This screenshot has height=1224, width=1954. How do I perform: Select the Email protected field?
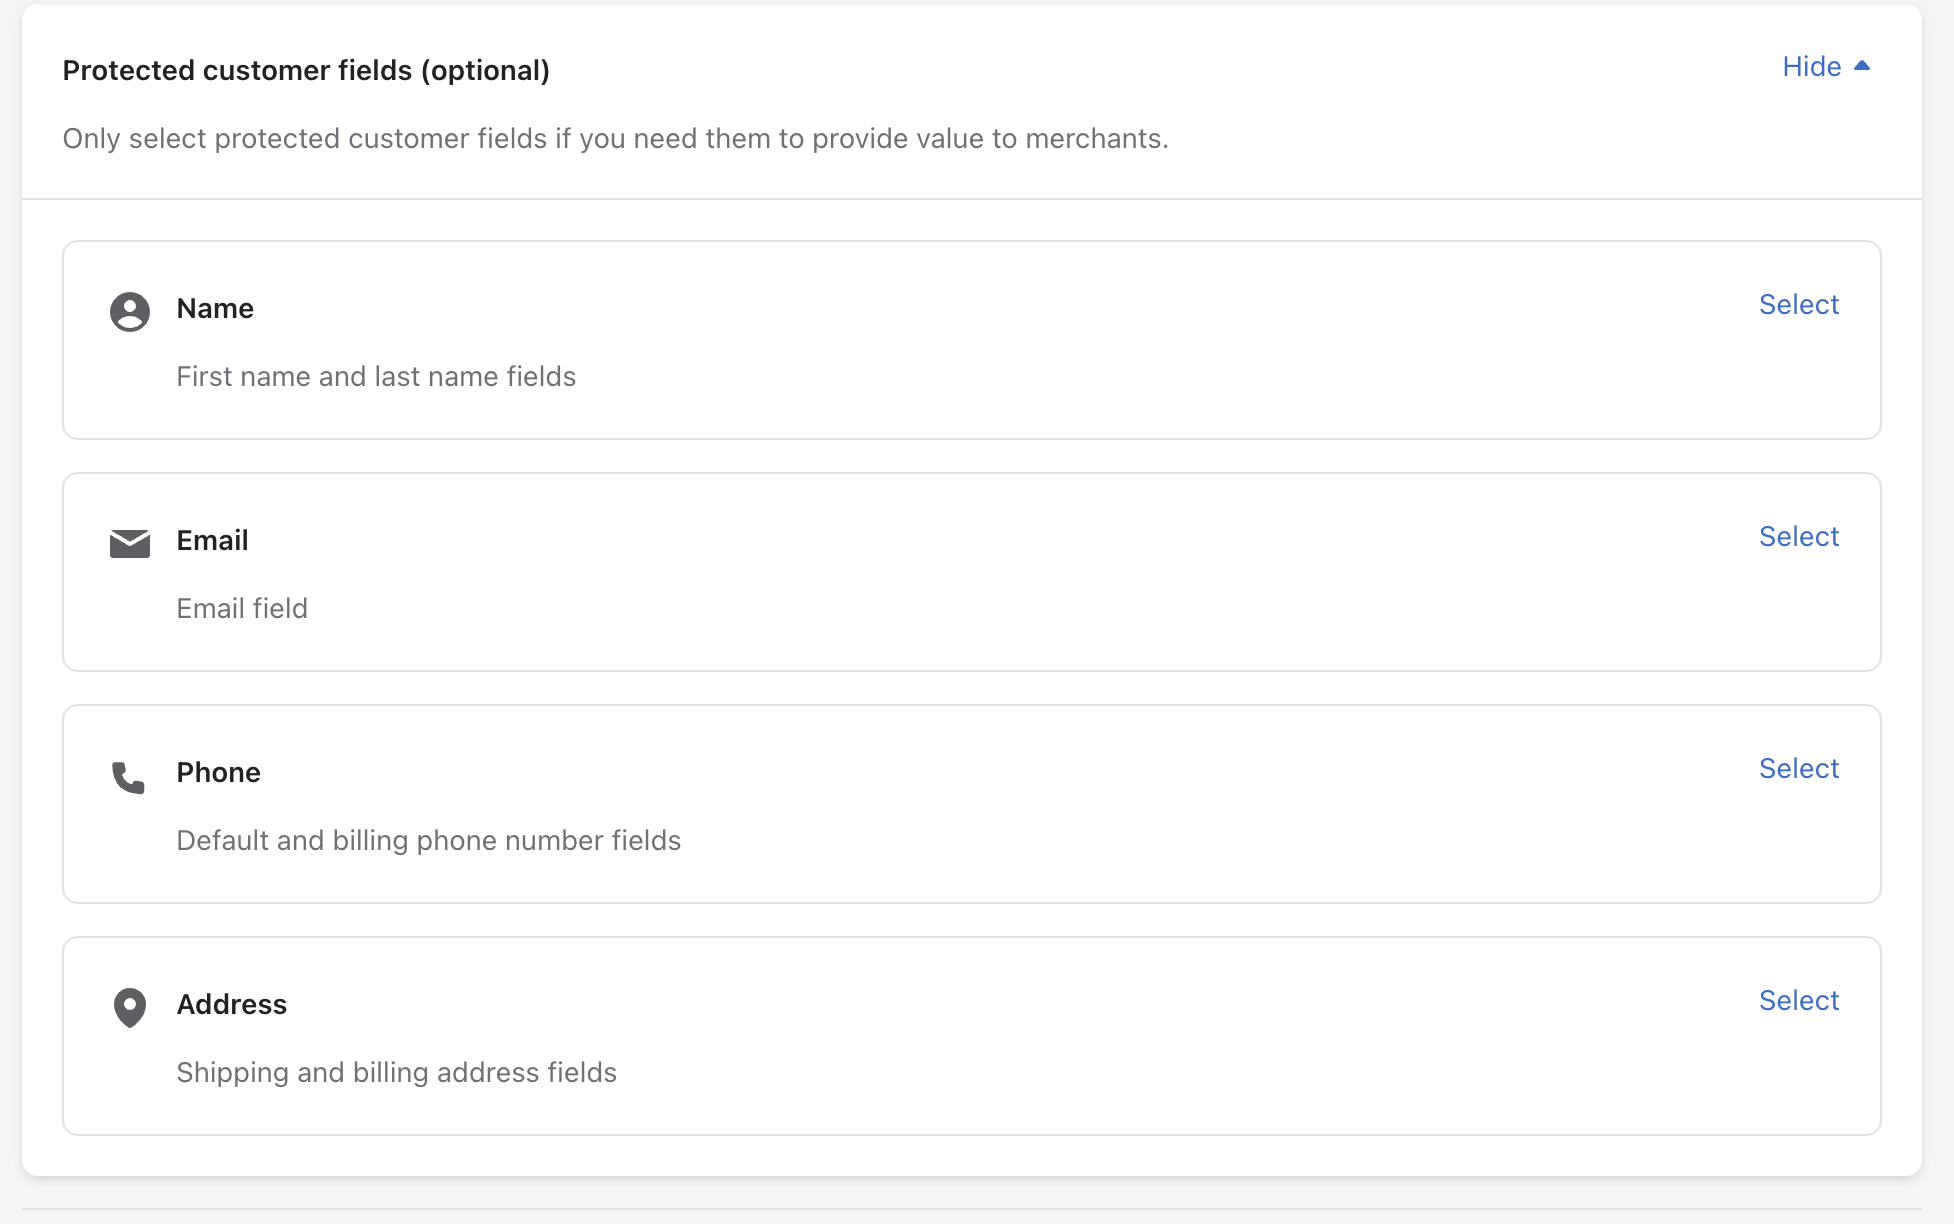tap(1798, 537)
